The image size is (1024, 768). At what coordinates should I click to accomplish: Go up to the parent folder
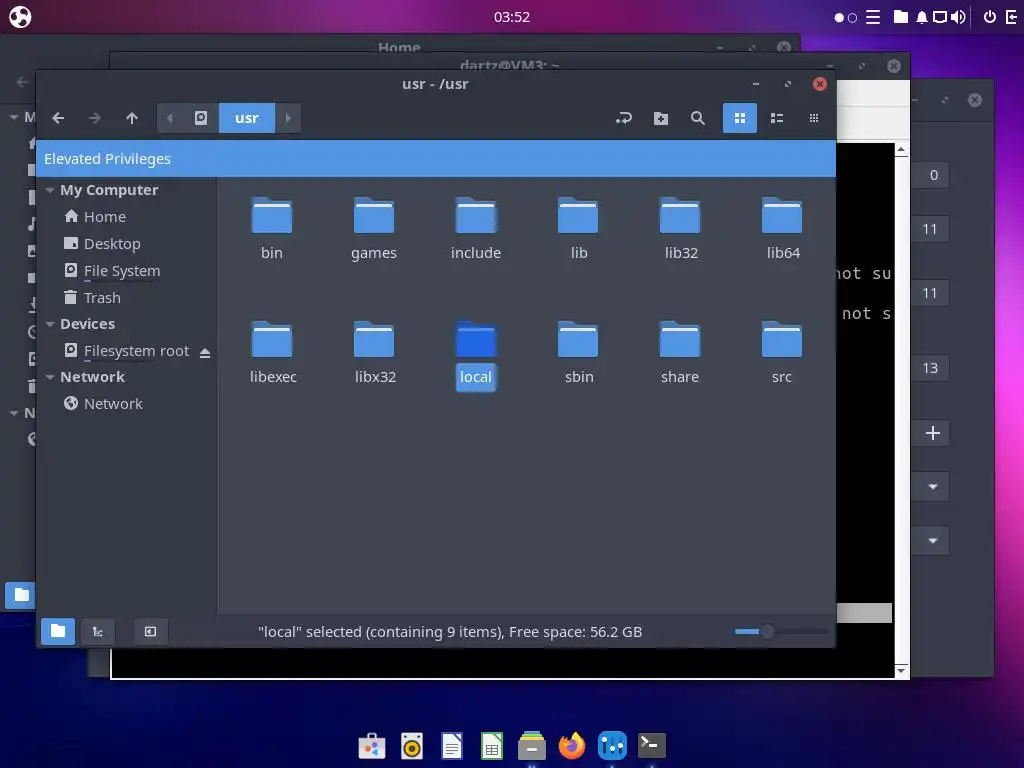[132, 118]
